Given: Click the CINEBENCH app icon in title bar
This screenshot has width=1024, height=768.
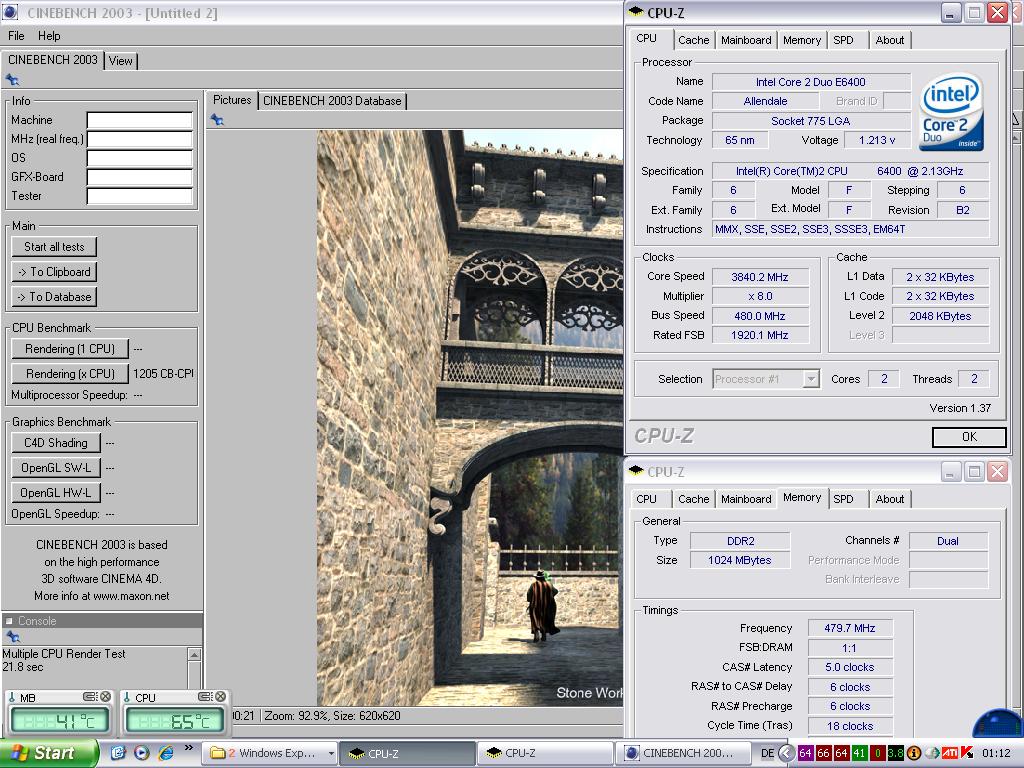Looking at the screenshot, I should click(x=10, y=12).
